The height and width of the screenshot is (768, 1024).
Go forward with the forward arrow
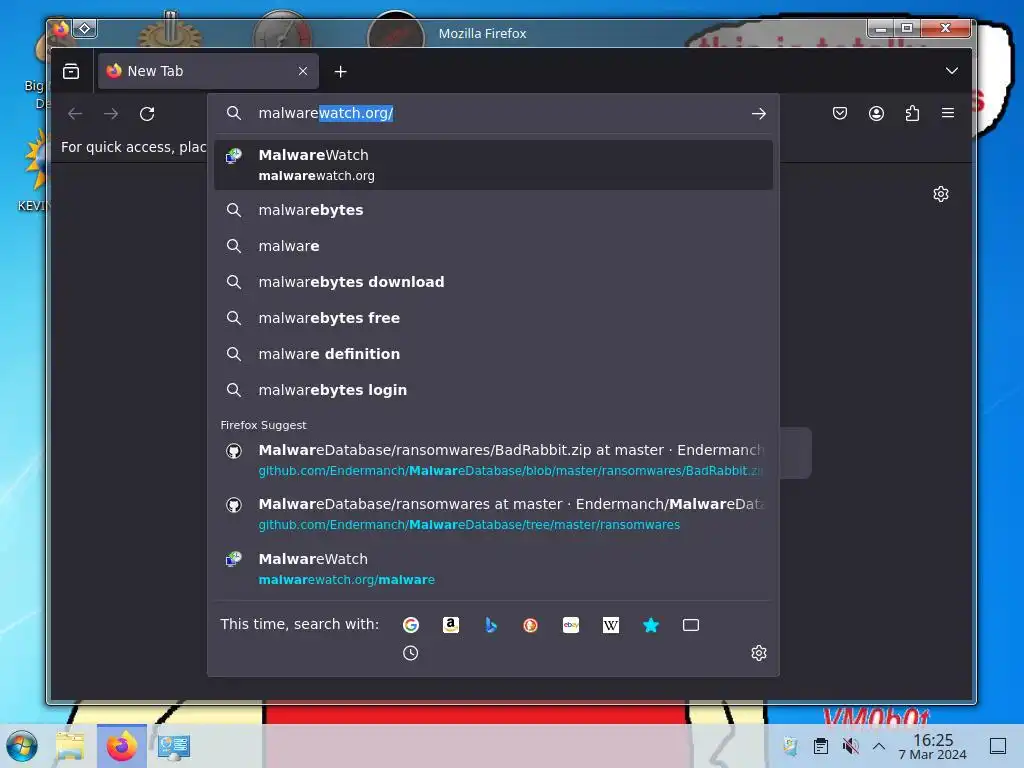coord(111,114)
